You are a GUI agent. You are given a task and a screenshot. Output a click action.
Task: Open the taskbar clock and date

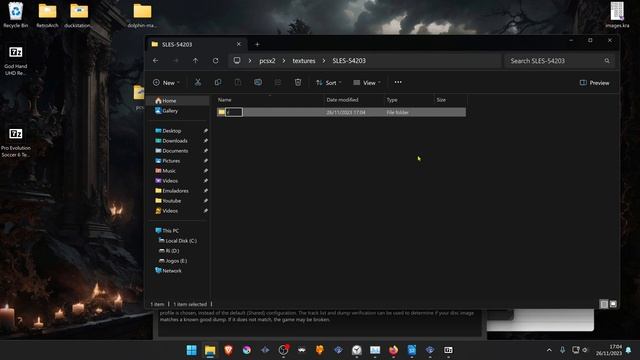(609, 350)
